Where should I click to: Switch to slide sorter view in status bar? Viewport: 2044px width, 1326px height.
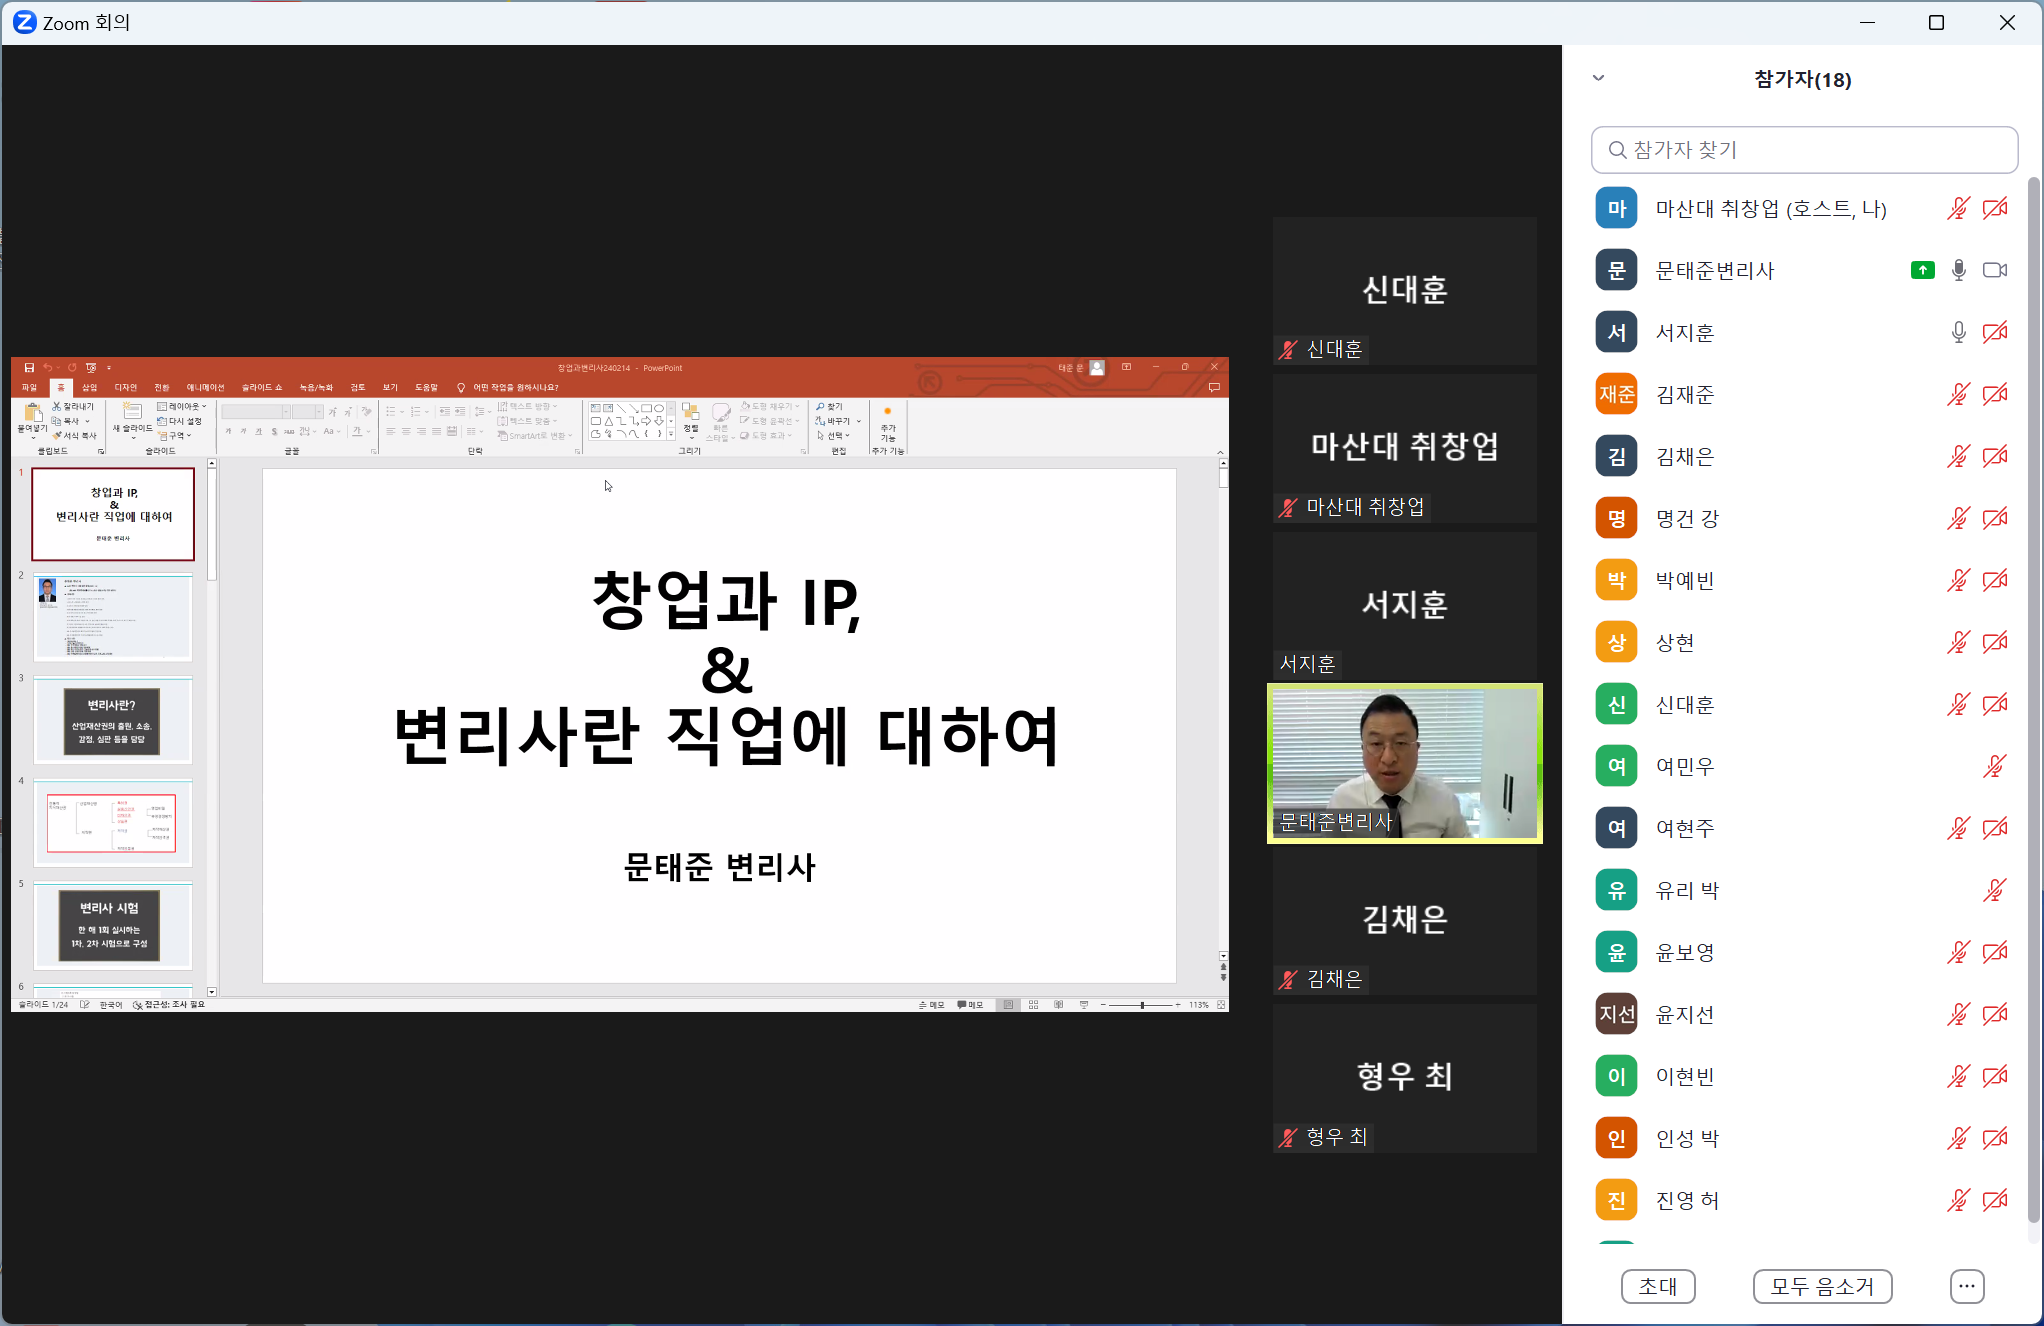click(x=1033, y=1004)
